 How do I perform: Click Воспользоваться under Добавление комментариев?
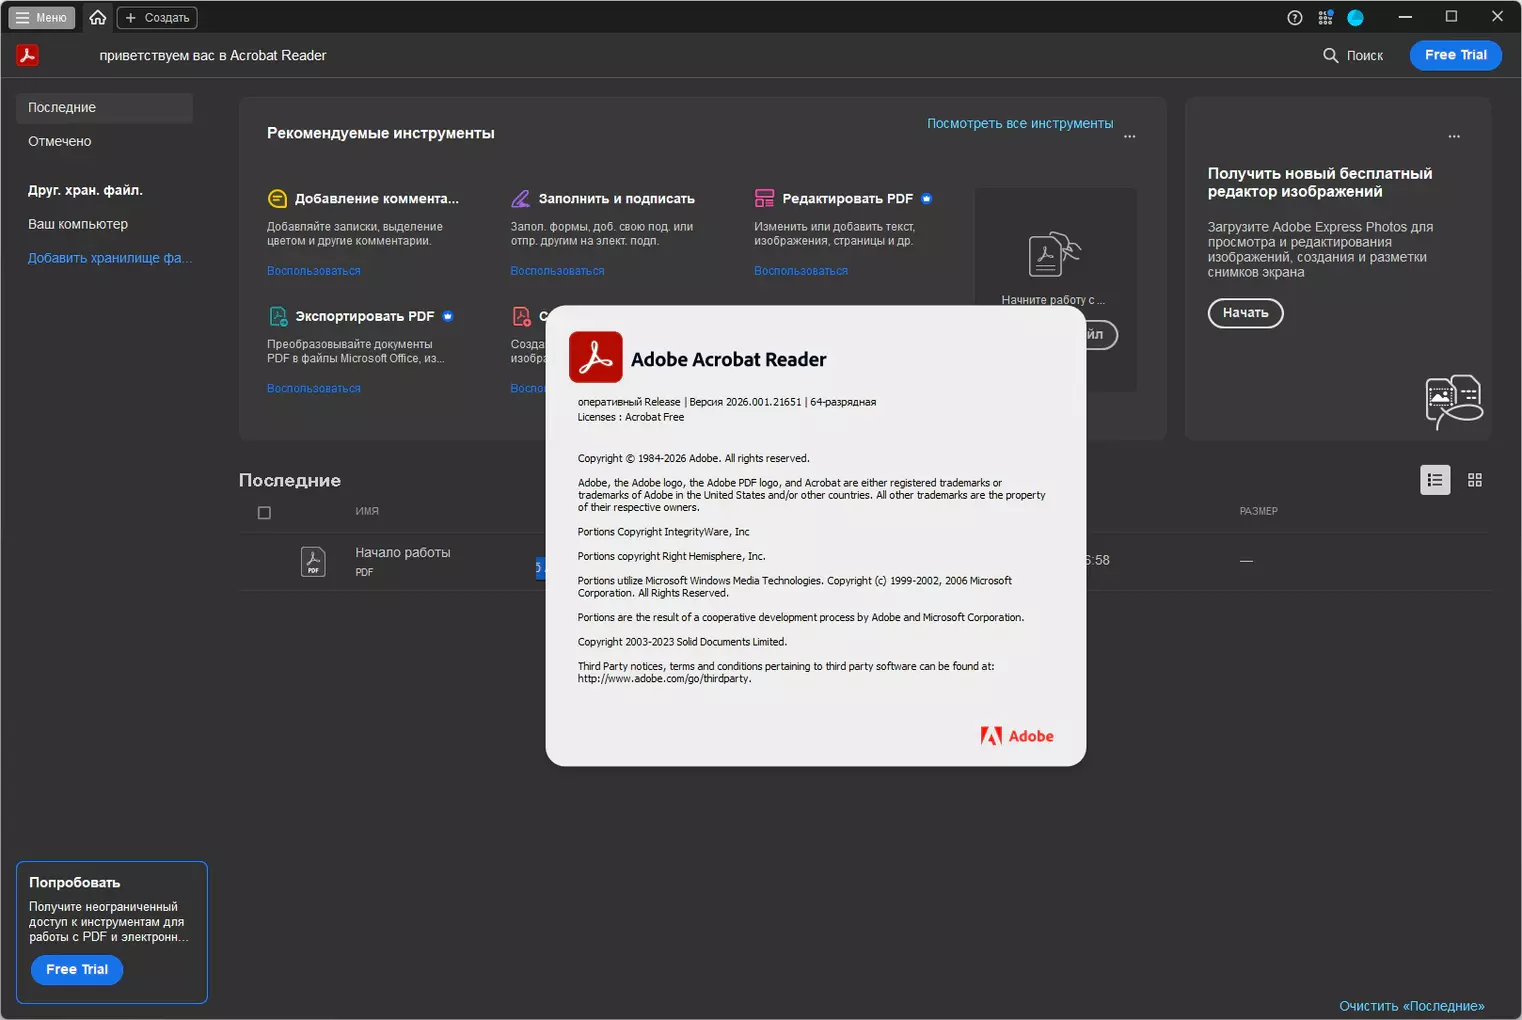tap(314, 271)
